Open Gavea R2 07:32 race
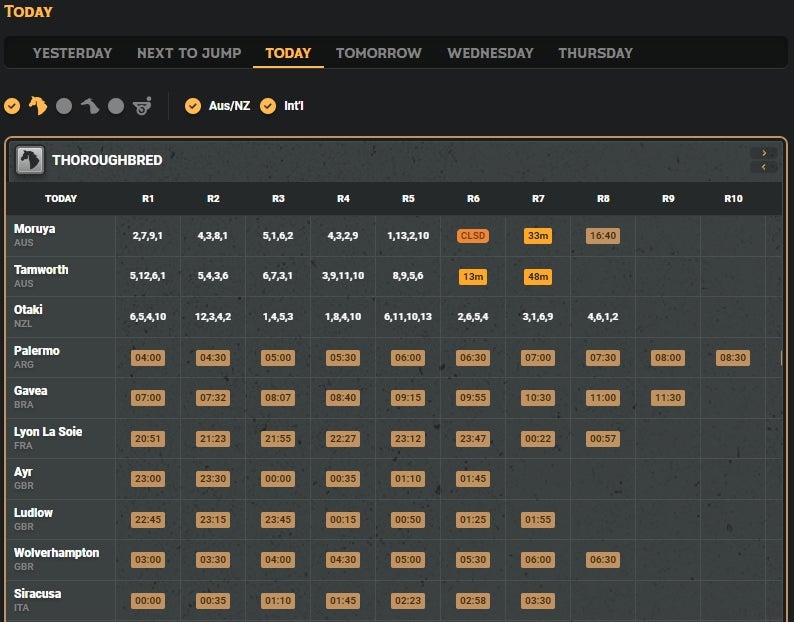The width and height of the screenshot is (794, 622). pyautogui.click(x=213, y=398)
